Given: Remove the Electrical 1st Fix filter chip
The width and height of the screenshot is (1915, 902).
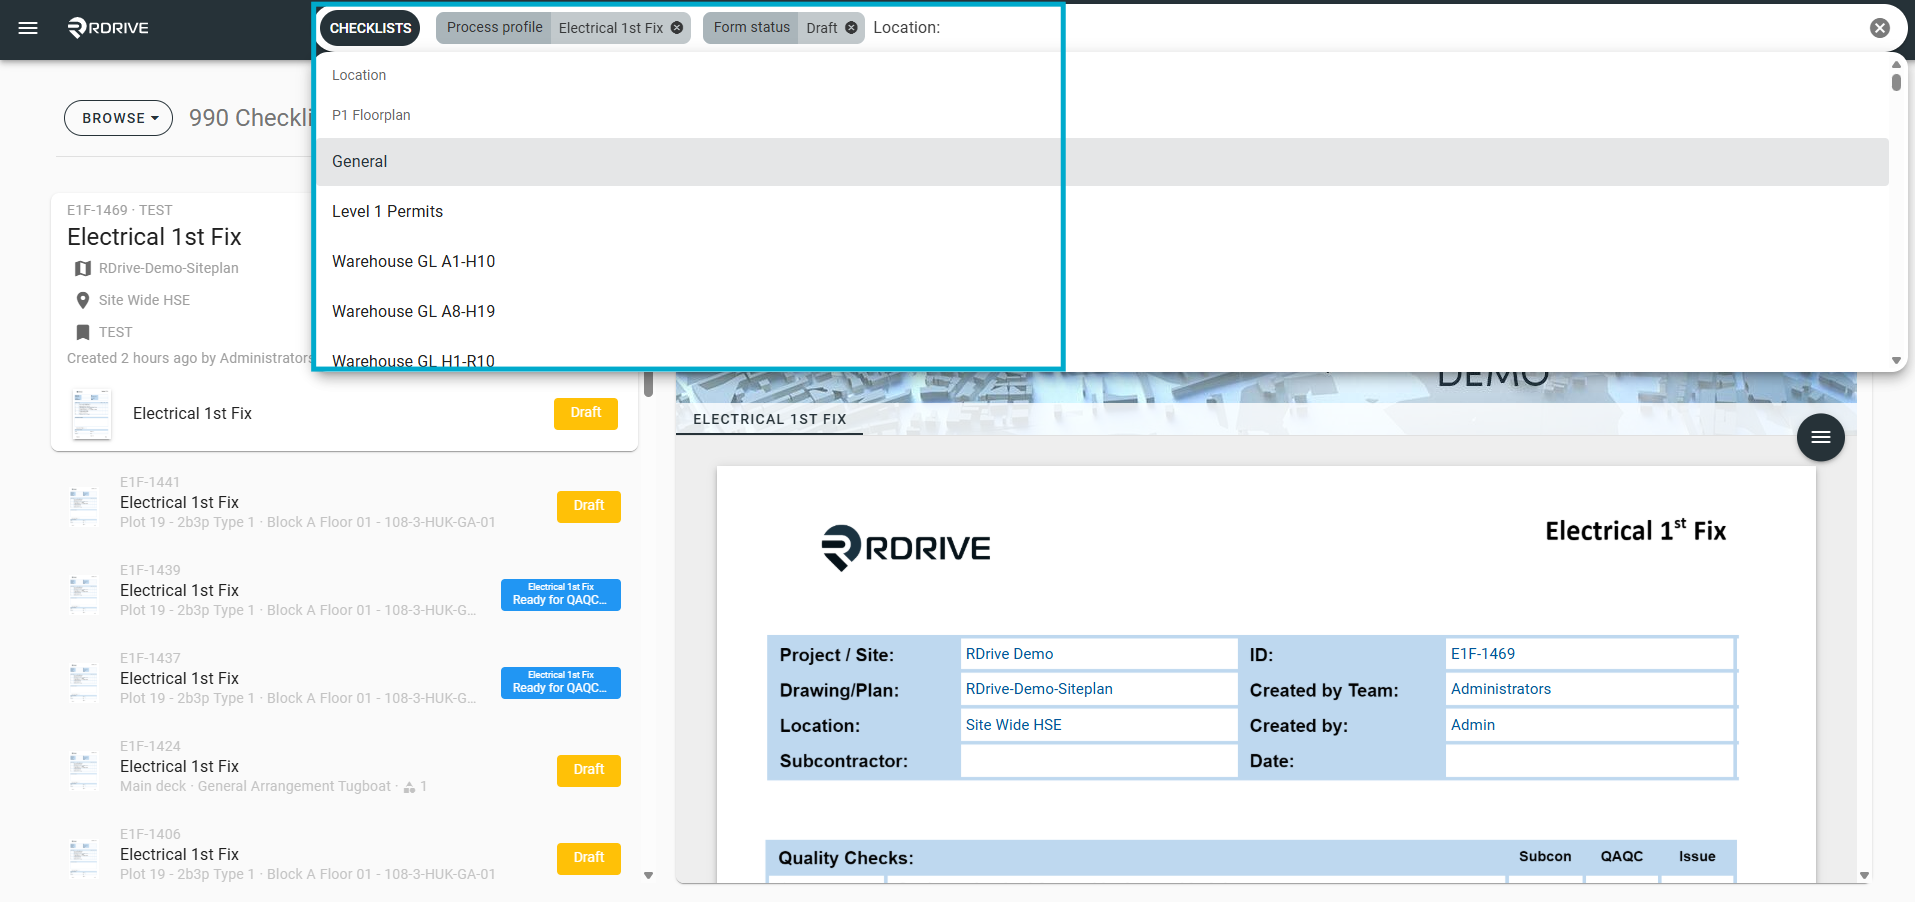Looking at the screenshot, I should (x=677, y=28).
